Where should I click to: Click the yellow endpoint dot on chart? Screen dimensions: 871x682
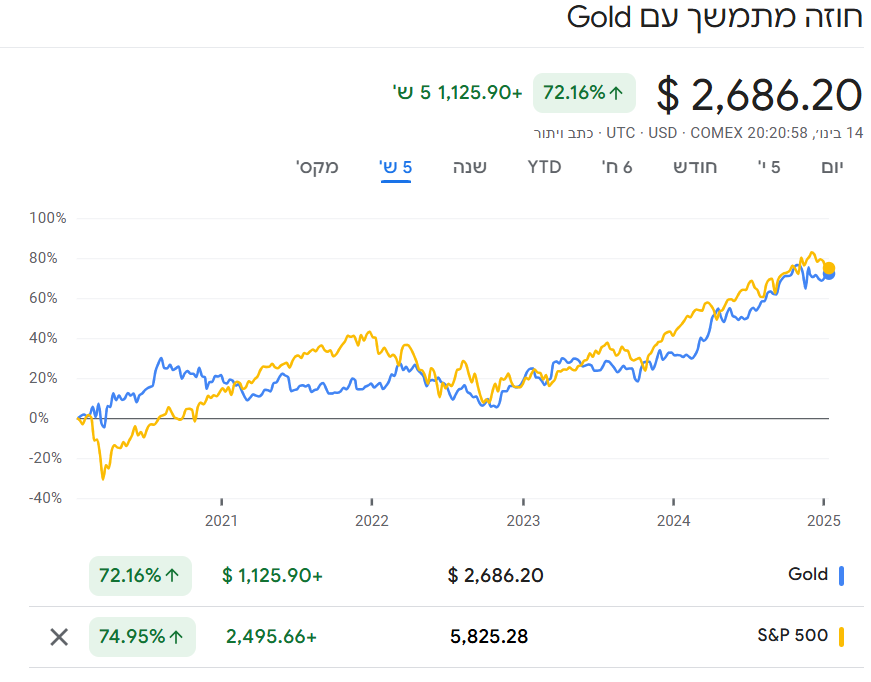[x=829, y=268]
